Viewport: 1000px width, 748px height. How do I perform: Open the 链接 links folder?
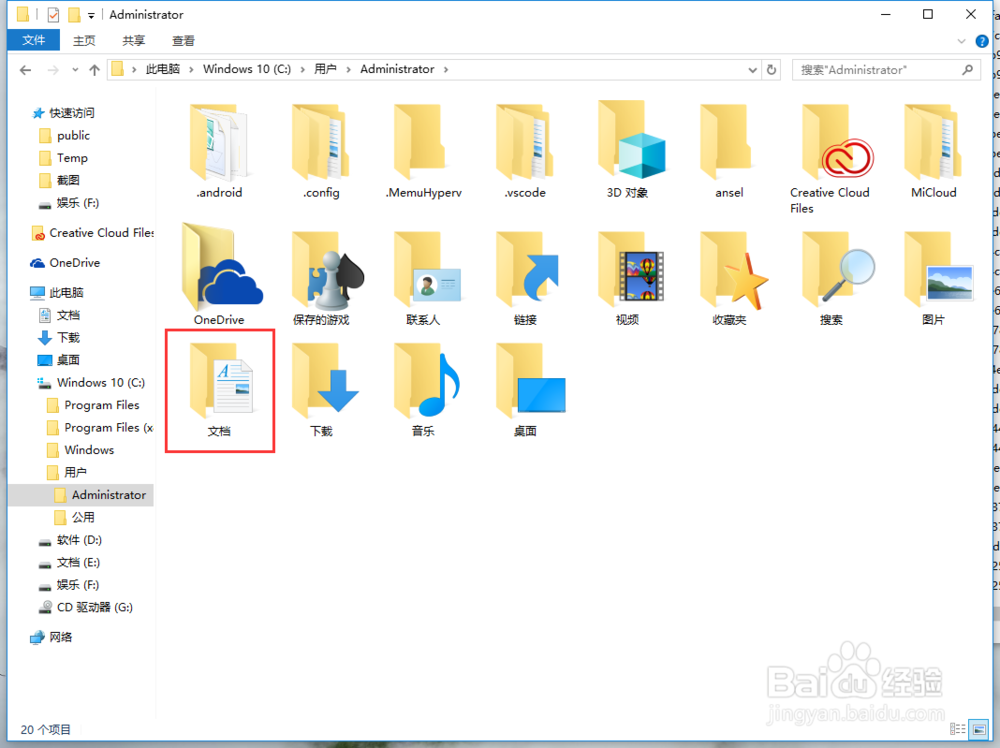pyautogui.click(x=526, y=279)
